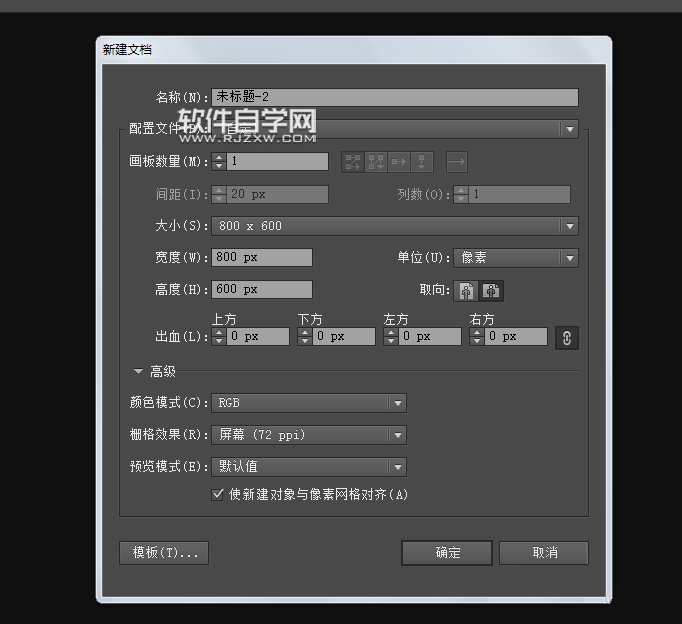Choose portrait orientation icon
The height and width of the screenshot is (624, 682).
coord(466,290)
